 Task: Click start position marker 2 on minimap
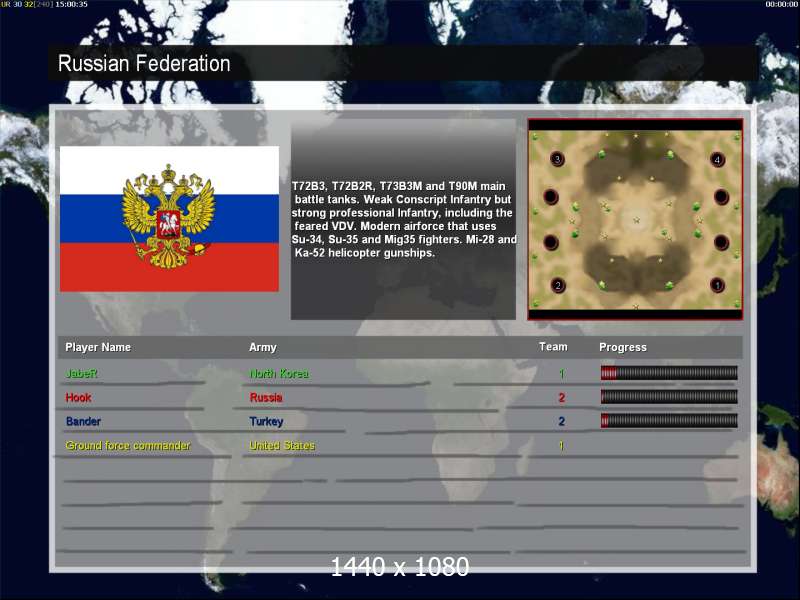pyautogui.click(x=558, y=285)
